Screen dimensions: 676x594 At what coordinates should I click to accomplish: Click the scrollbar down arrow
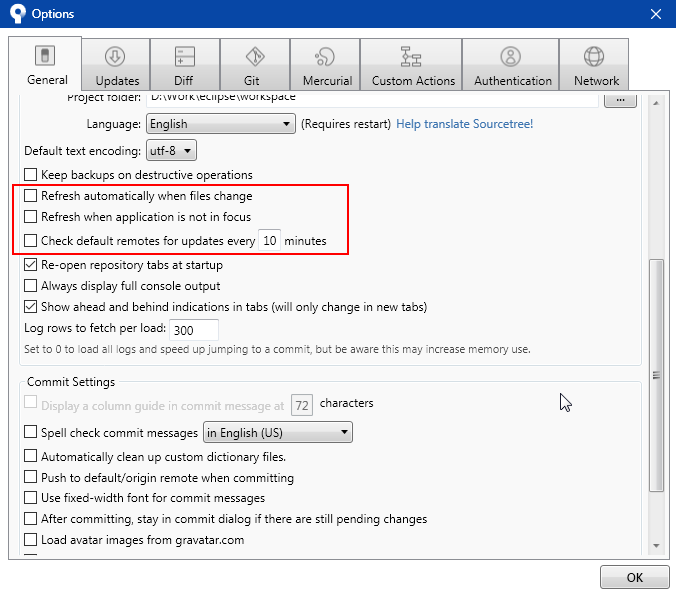pos(656,546)
